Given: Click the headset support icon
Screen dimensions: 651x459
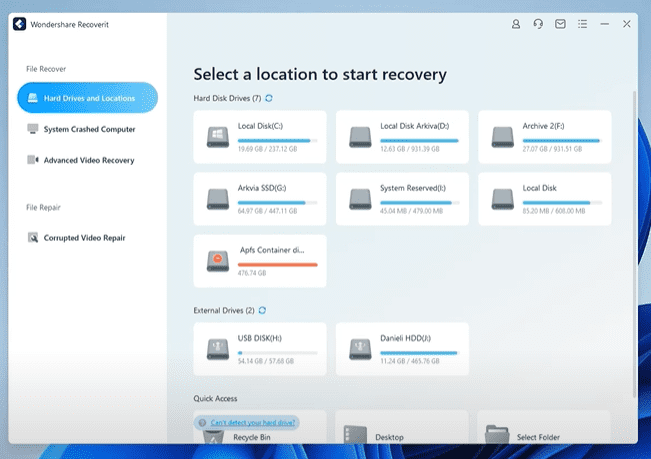Looking at the screenshot, I should click(538, 23).
